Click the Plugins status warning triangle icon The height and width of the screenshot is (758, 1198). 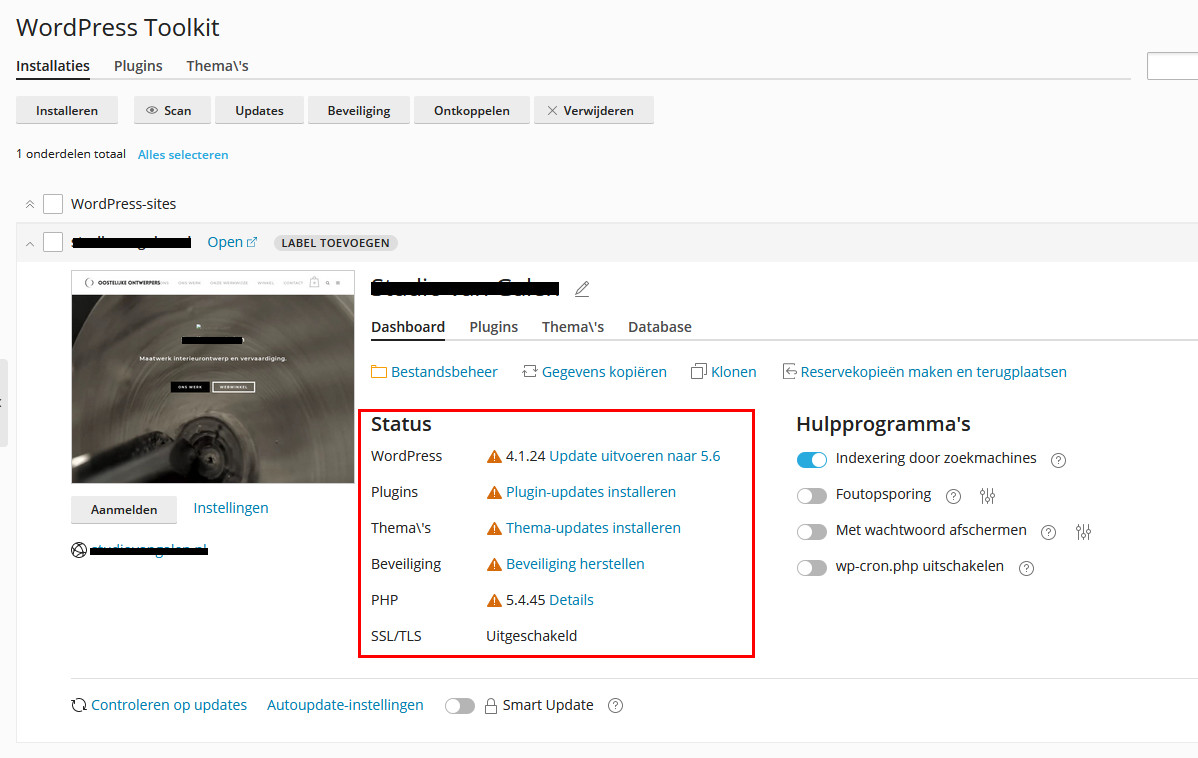(x=494, y=493)
